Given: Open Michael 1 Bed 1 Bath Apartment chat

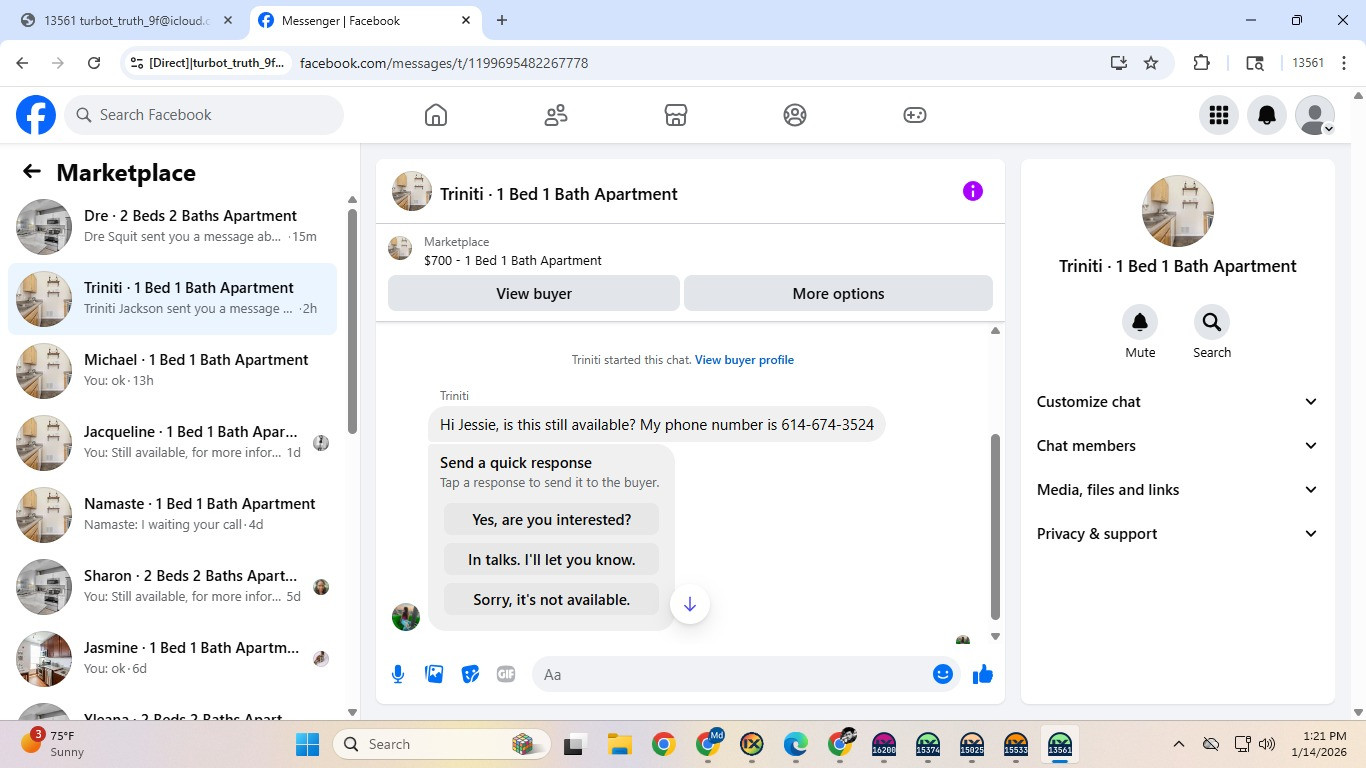Looking at the screenshot, I should click(x=172, y=371).
